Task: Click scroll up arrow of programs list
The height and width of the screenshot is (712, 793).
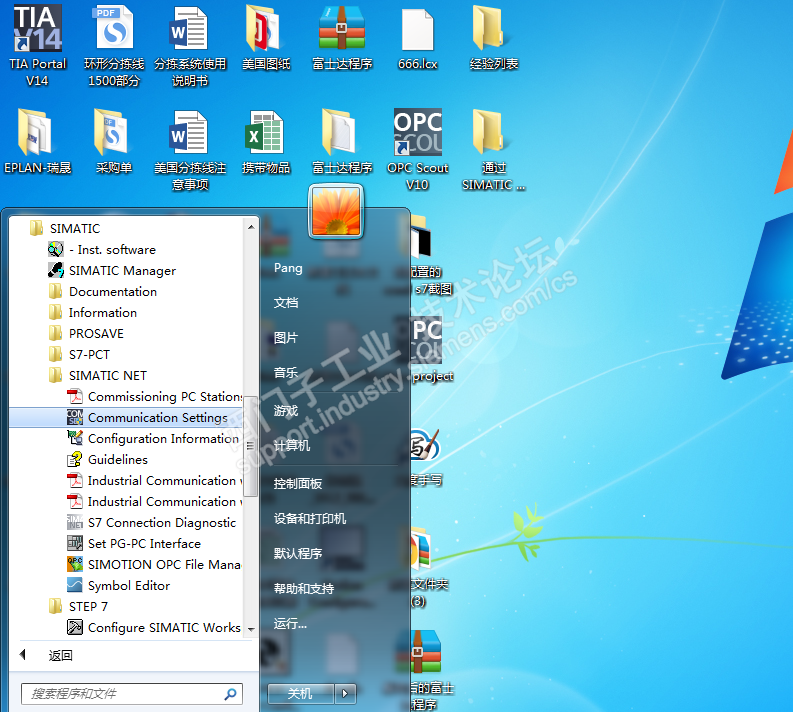Action: 251,228
